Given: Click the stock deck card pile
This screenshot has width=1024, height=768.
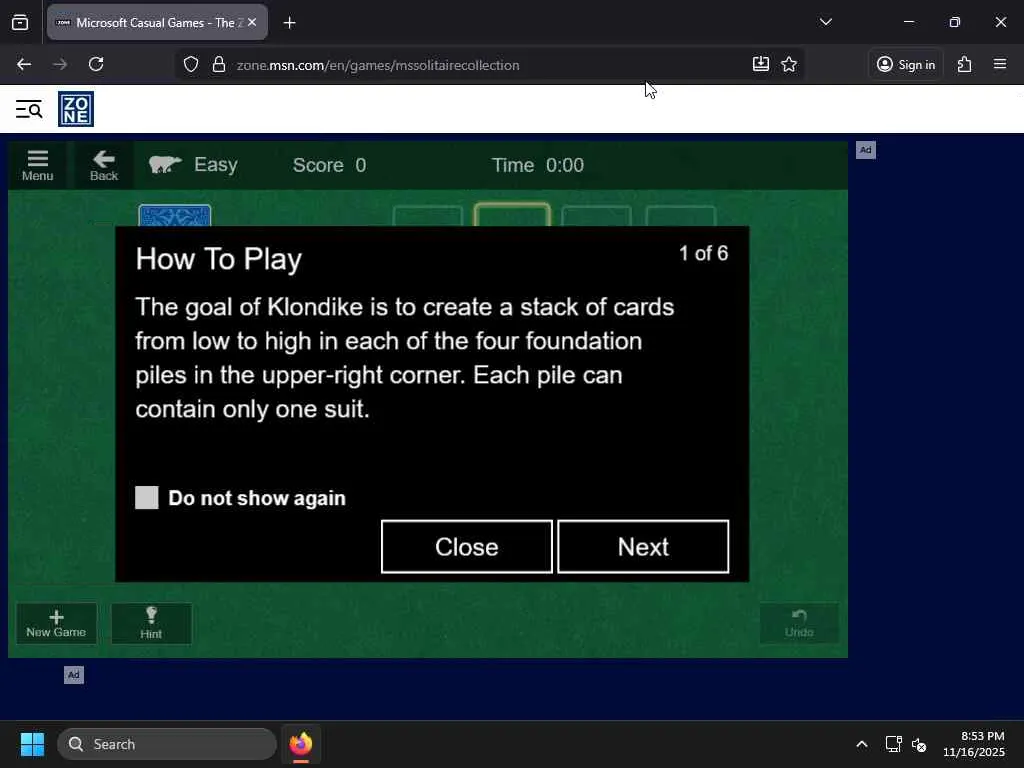Looking at the screenshot, I should tap(174, 216).
